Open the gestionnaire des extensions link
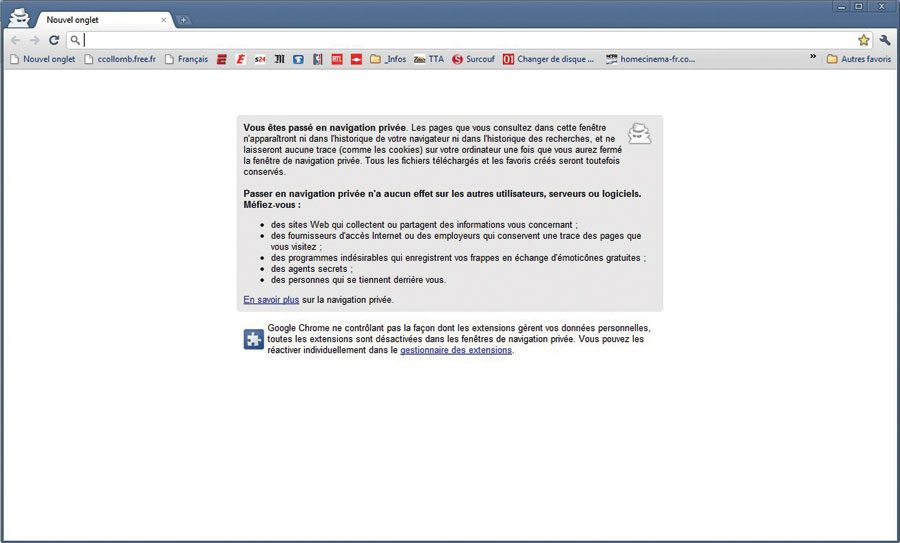Viewport: 900px width, 543px height. (456, 350)
